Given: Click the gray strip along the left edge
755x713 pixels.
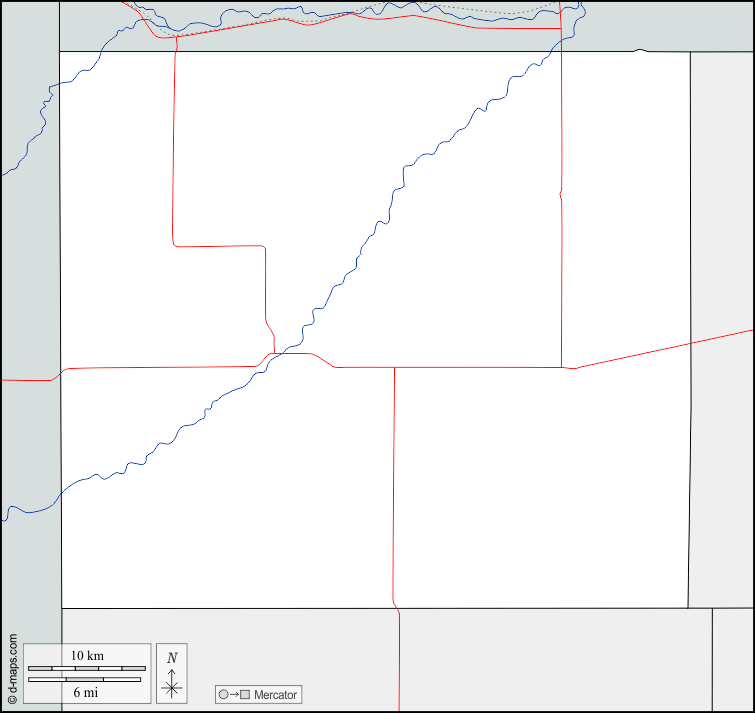Looking at the screenshot, I should [28, 300].
